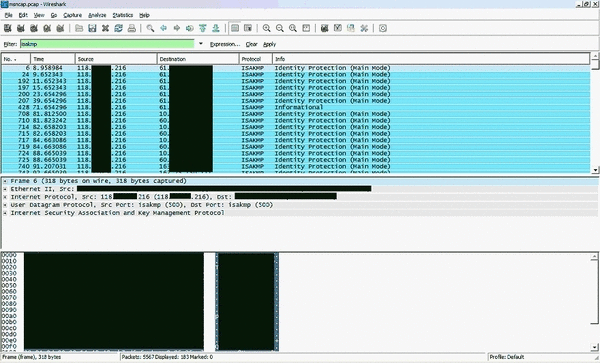Screen dimensions: 600x363
Task: Sort by the Info column header
Action: click(x=431, y=59)
